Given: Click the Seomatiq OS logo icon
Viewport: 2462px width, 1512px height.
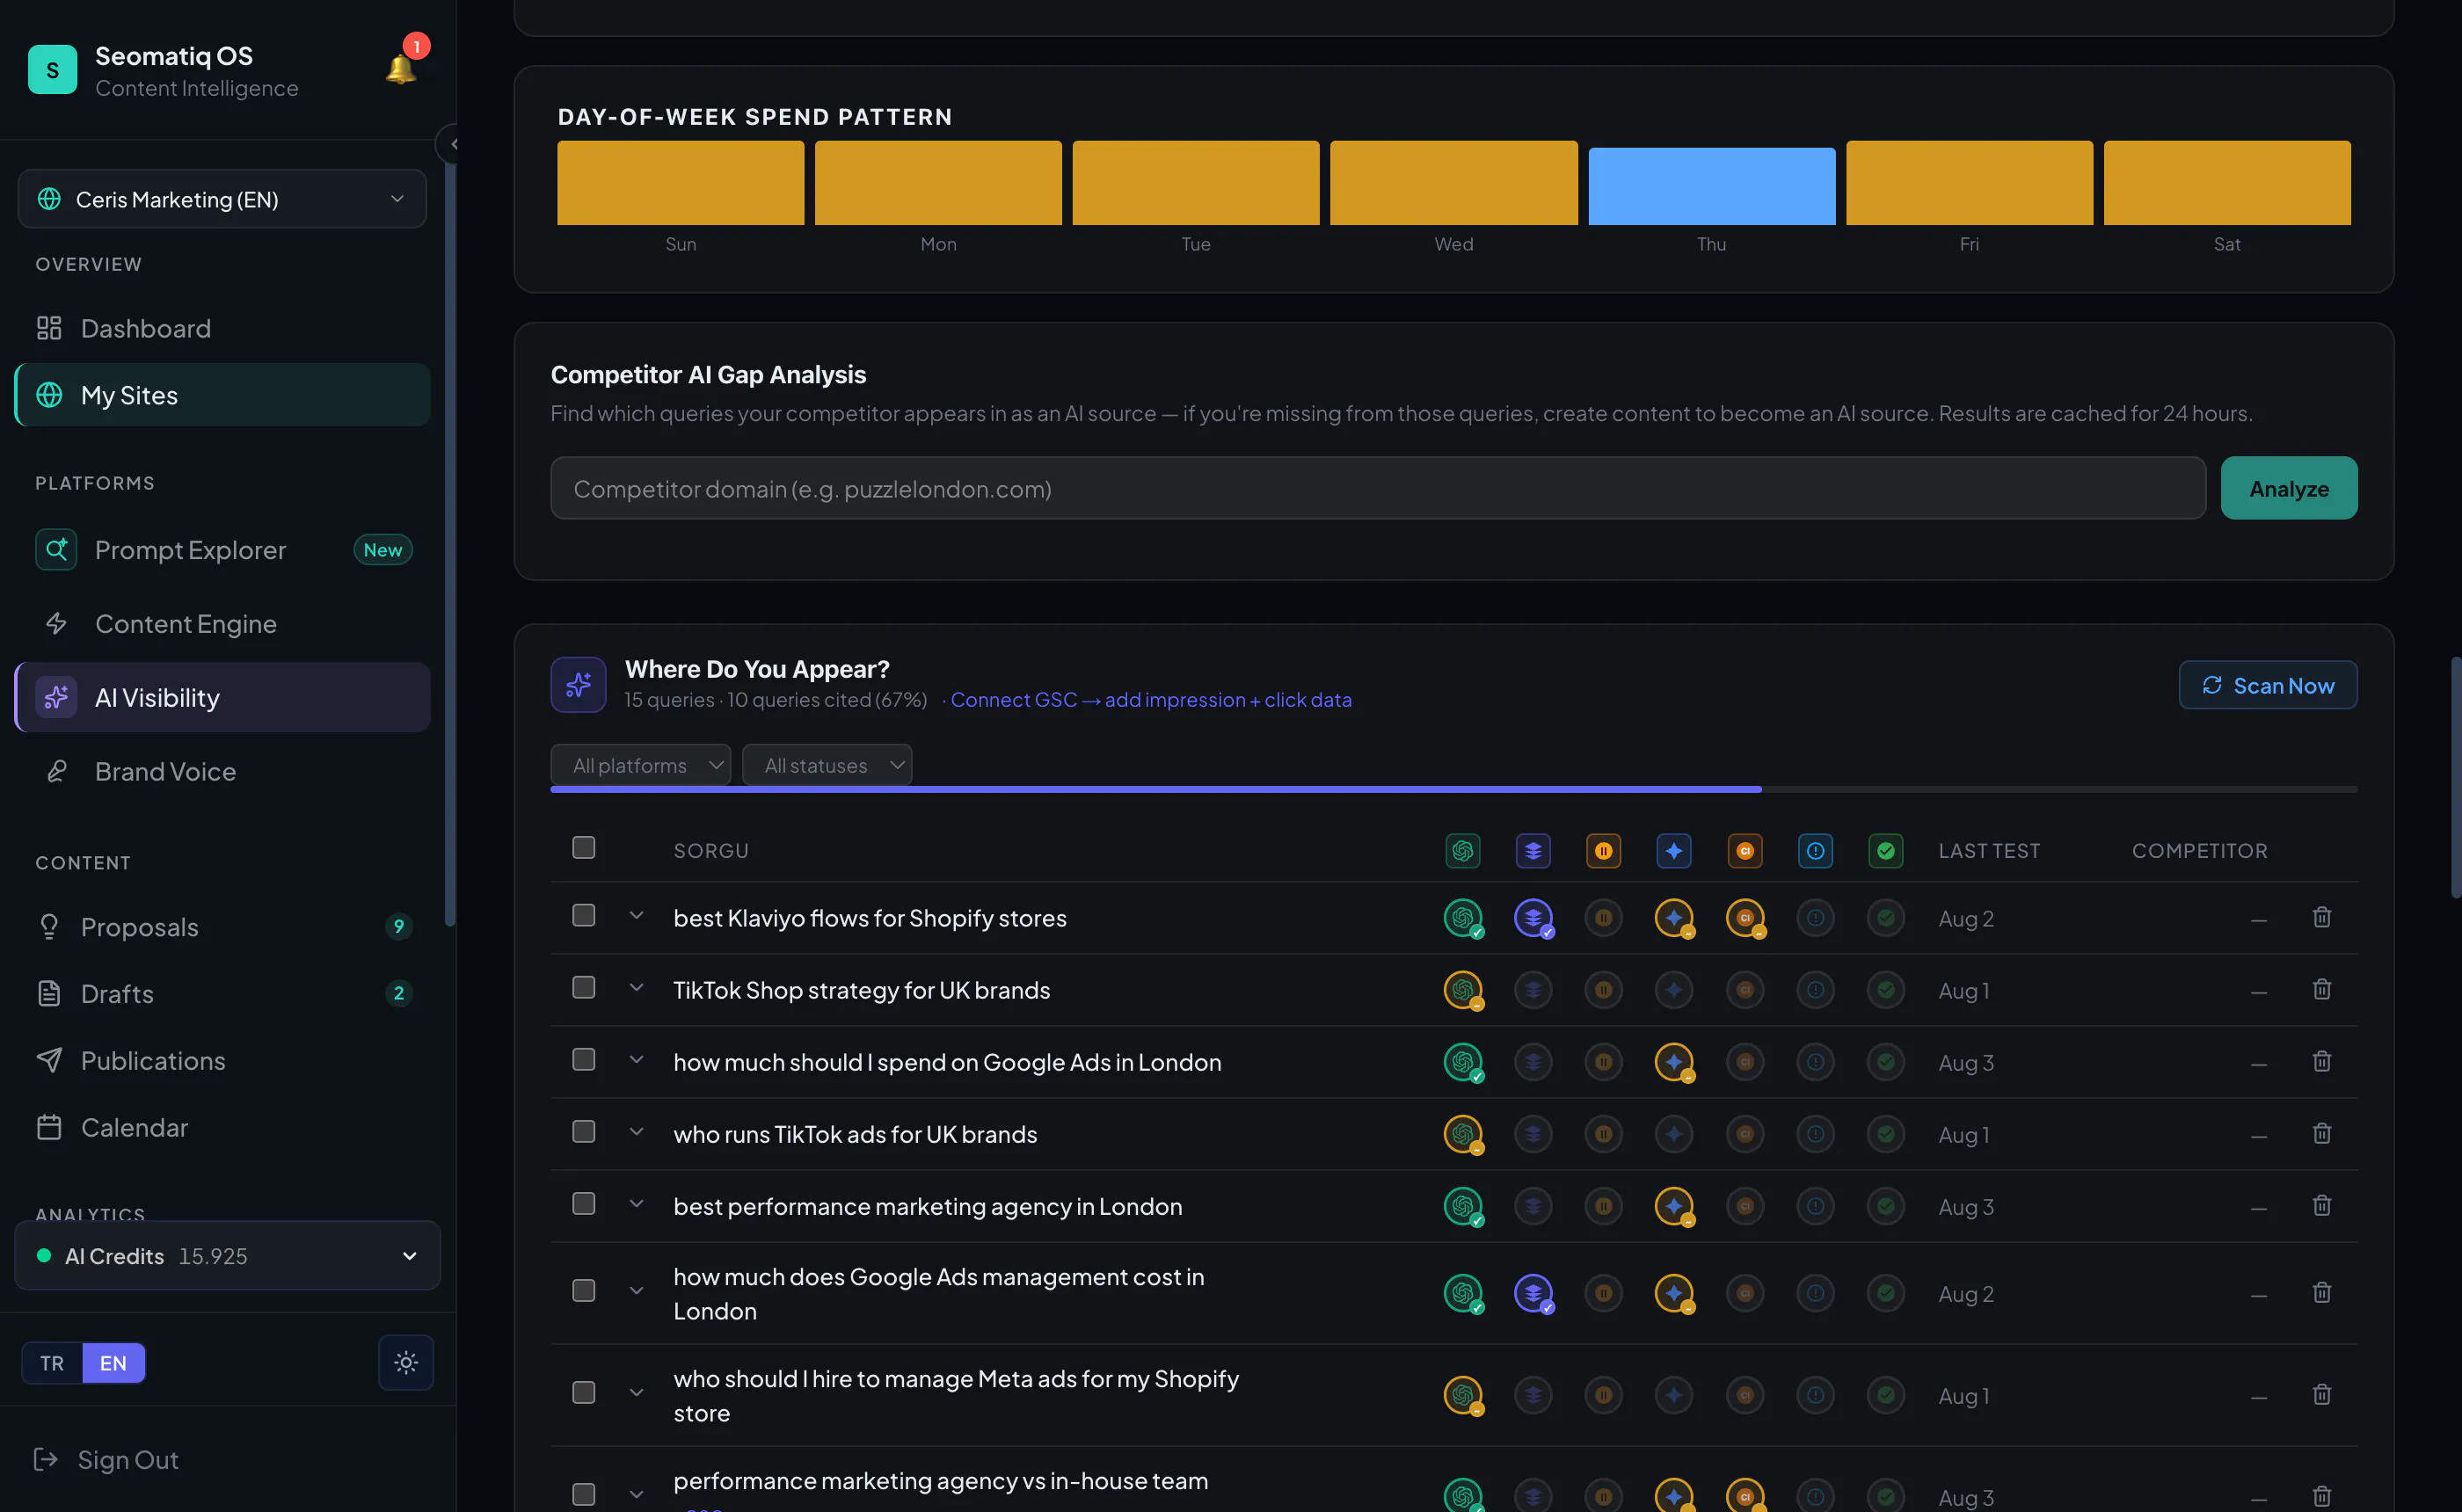Looking at the screenshot, I should coord(52,69).
